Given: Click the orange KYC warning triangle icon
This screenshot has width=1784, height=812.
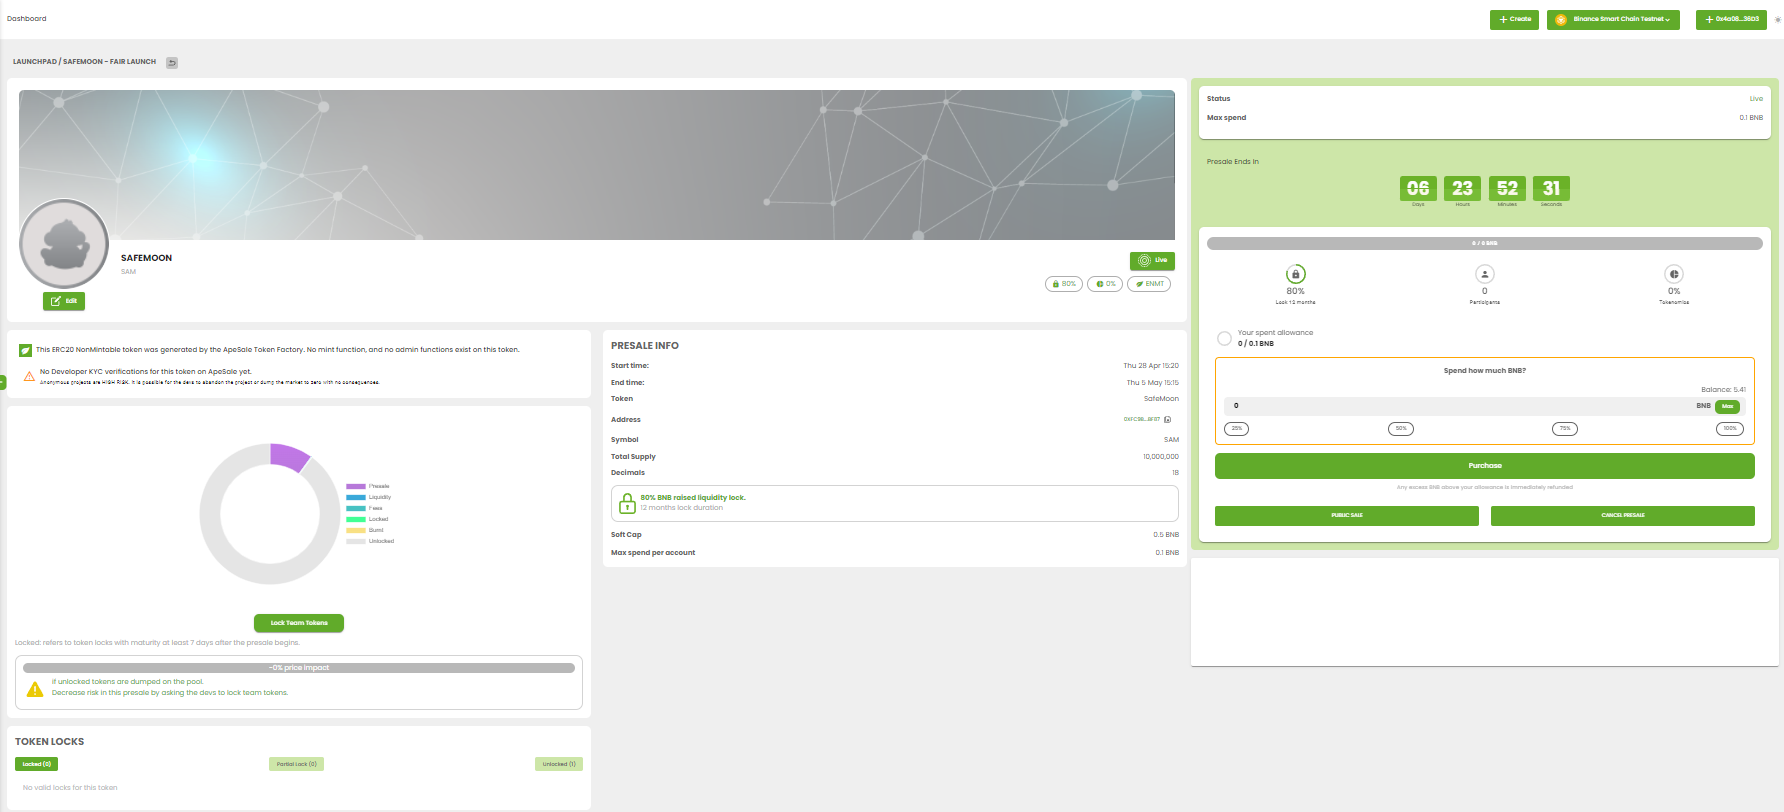Looking at the screenshot, I should (x=29, y=376).
